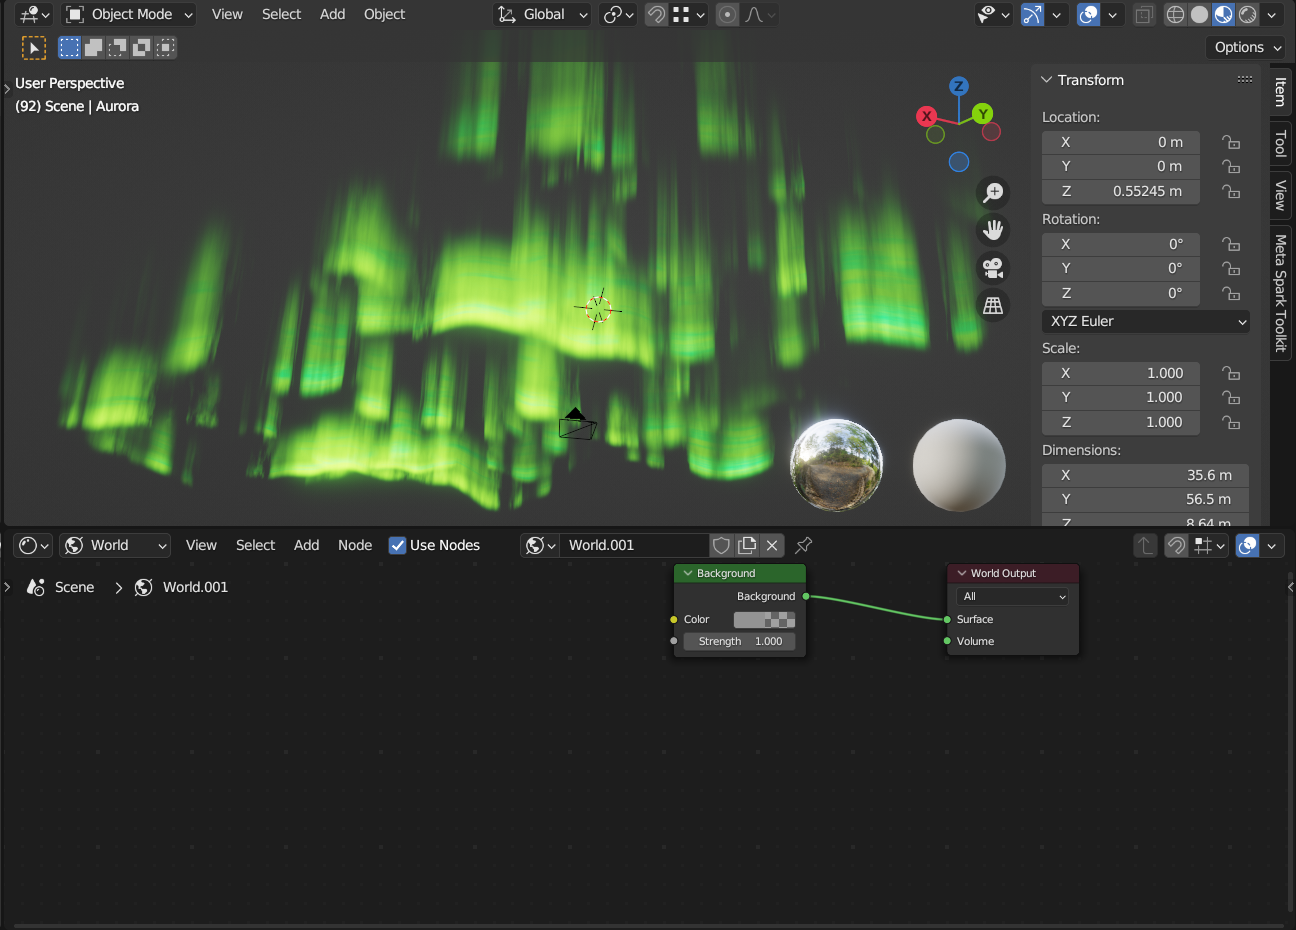This screenshot has width=1296, height=930.
Task: Switch to material preview shading
Action: [1224, 14]
